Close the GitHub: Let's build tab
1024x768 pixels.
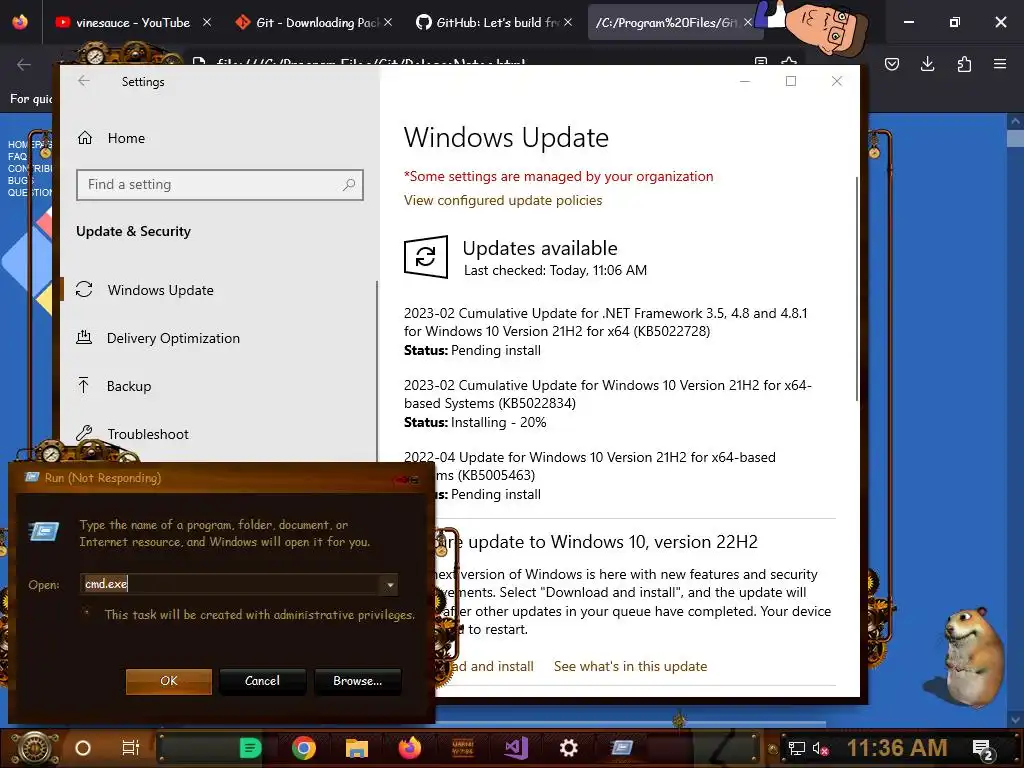pyautogui.click(x=568, y=22)
